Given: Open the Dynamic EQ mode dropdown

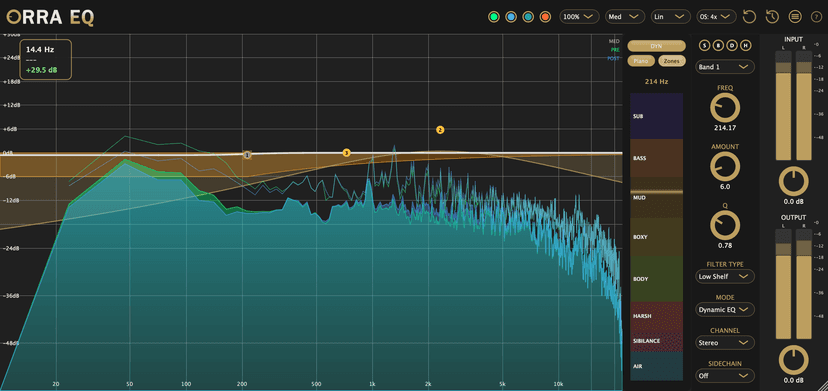Looking at the screenshot, I should [x=725, y=310].
